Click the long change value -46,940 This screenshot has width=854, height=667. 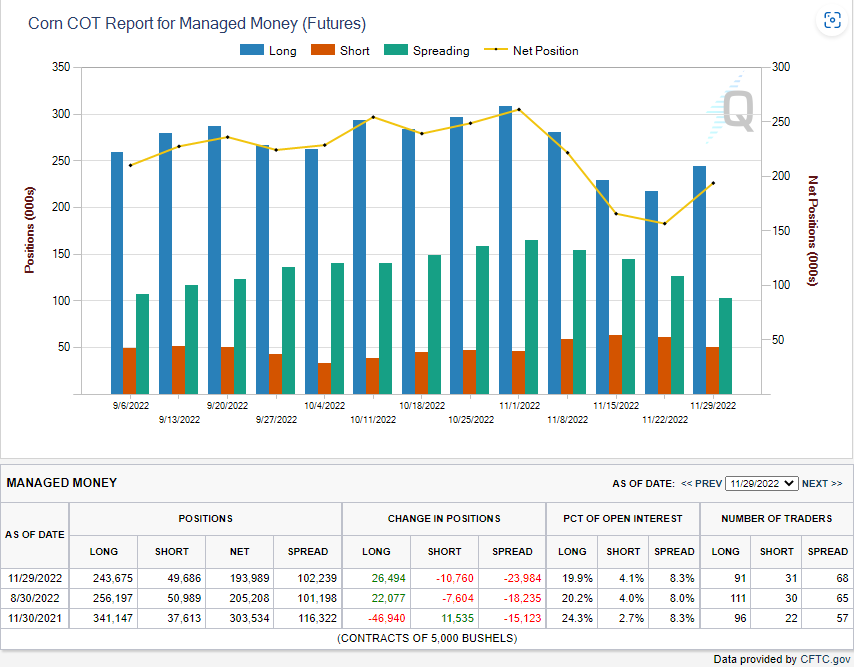click(x=387, y=619)
